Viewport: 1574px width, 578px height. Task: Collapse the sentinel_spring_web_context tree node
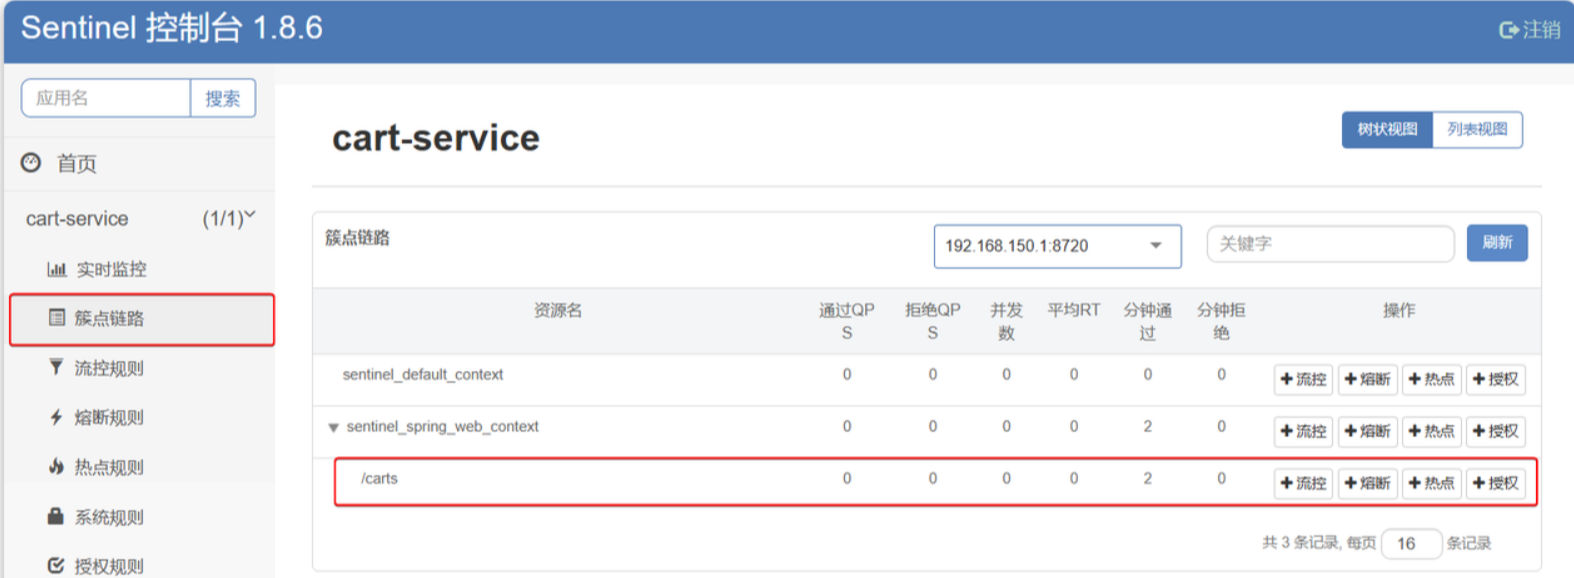(333, 428)
